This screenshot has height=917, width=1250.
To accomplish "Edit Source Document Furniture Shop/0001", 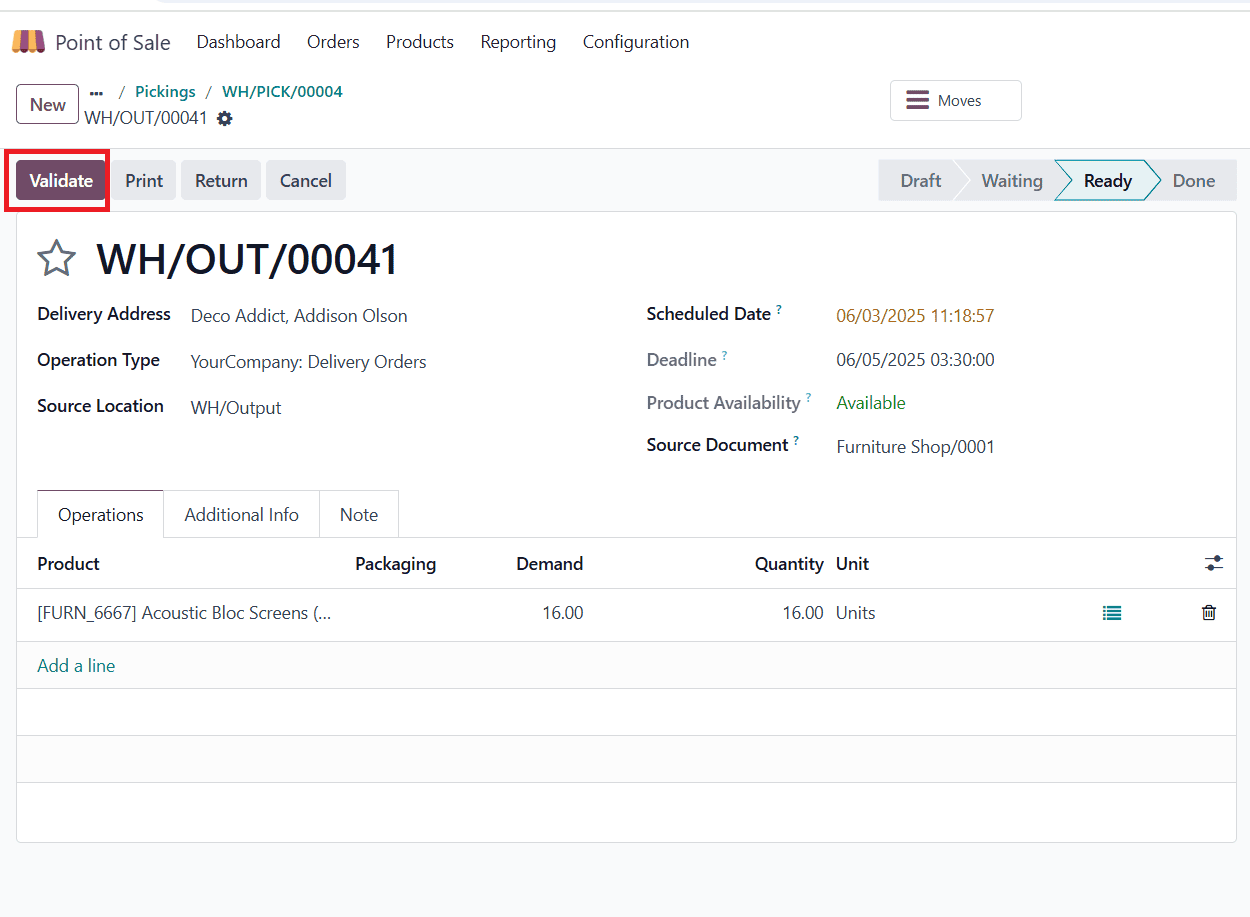I will pos(915,447).
